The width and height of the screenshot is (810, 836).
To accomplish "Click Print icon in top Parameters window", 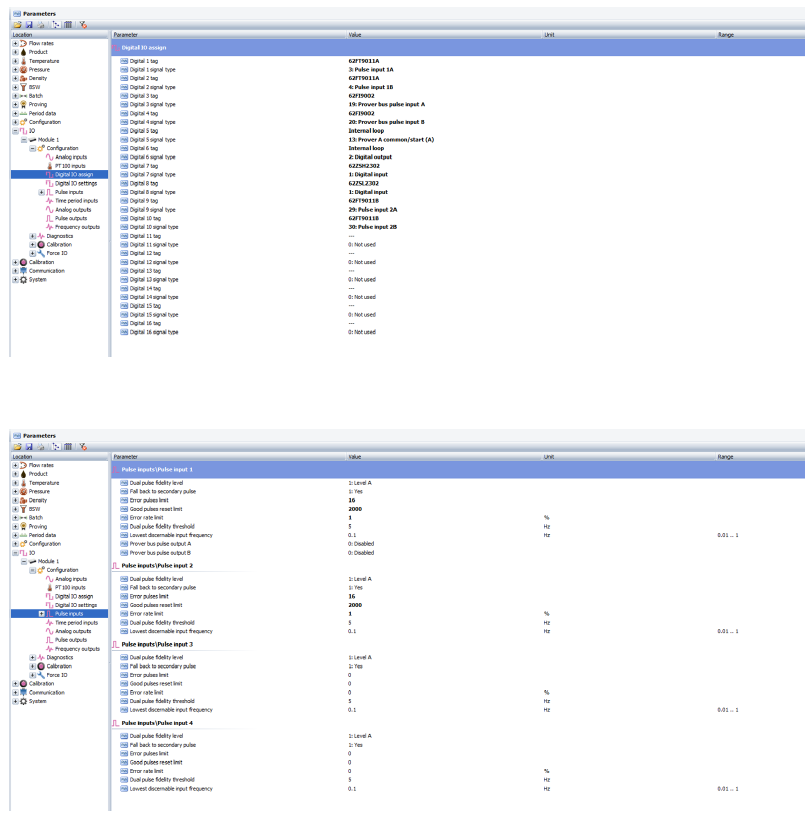I will point(41,25).
